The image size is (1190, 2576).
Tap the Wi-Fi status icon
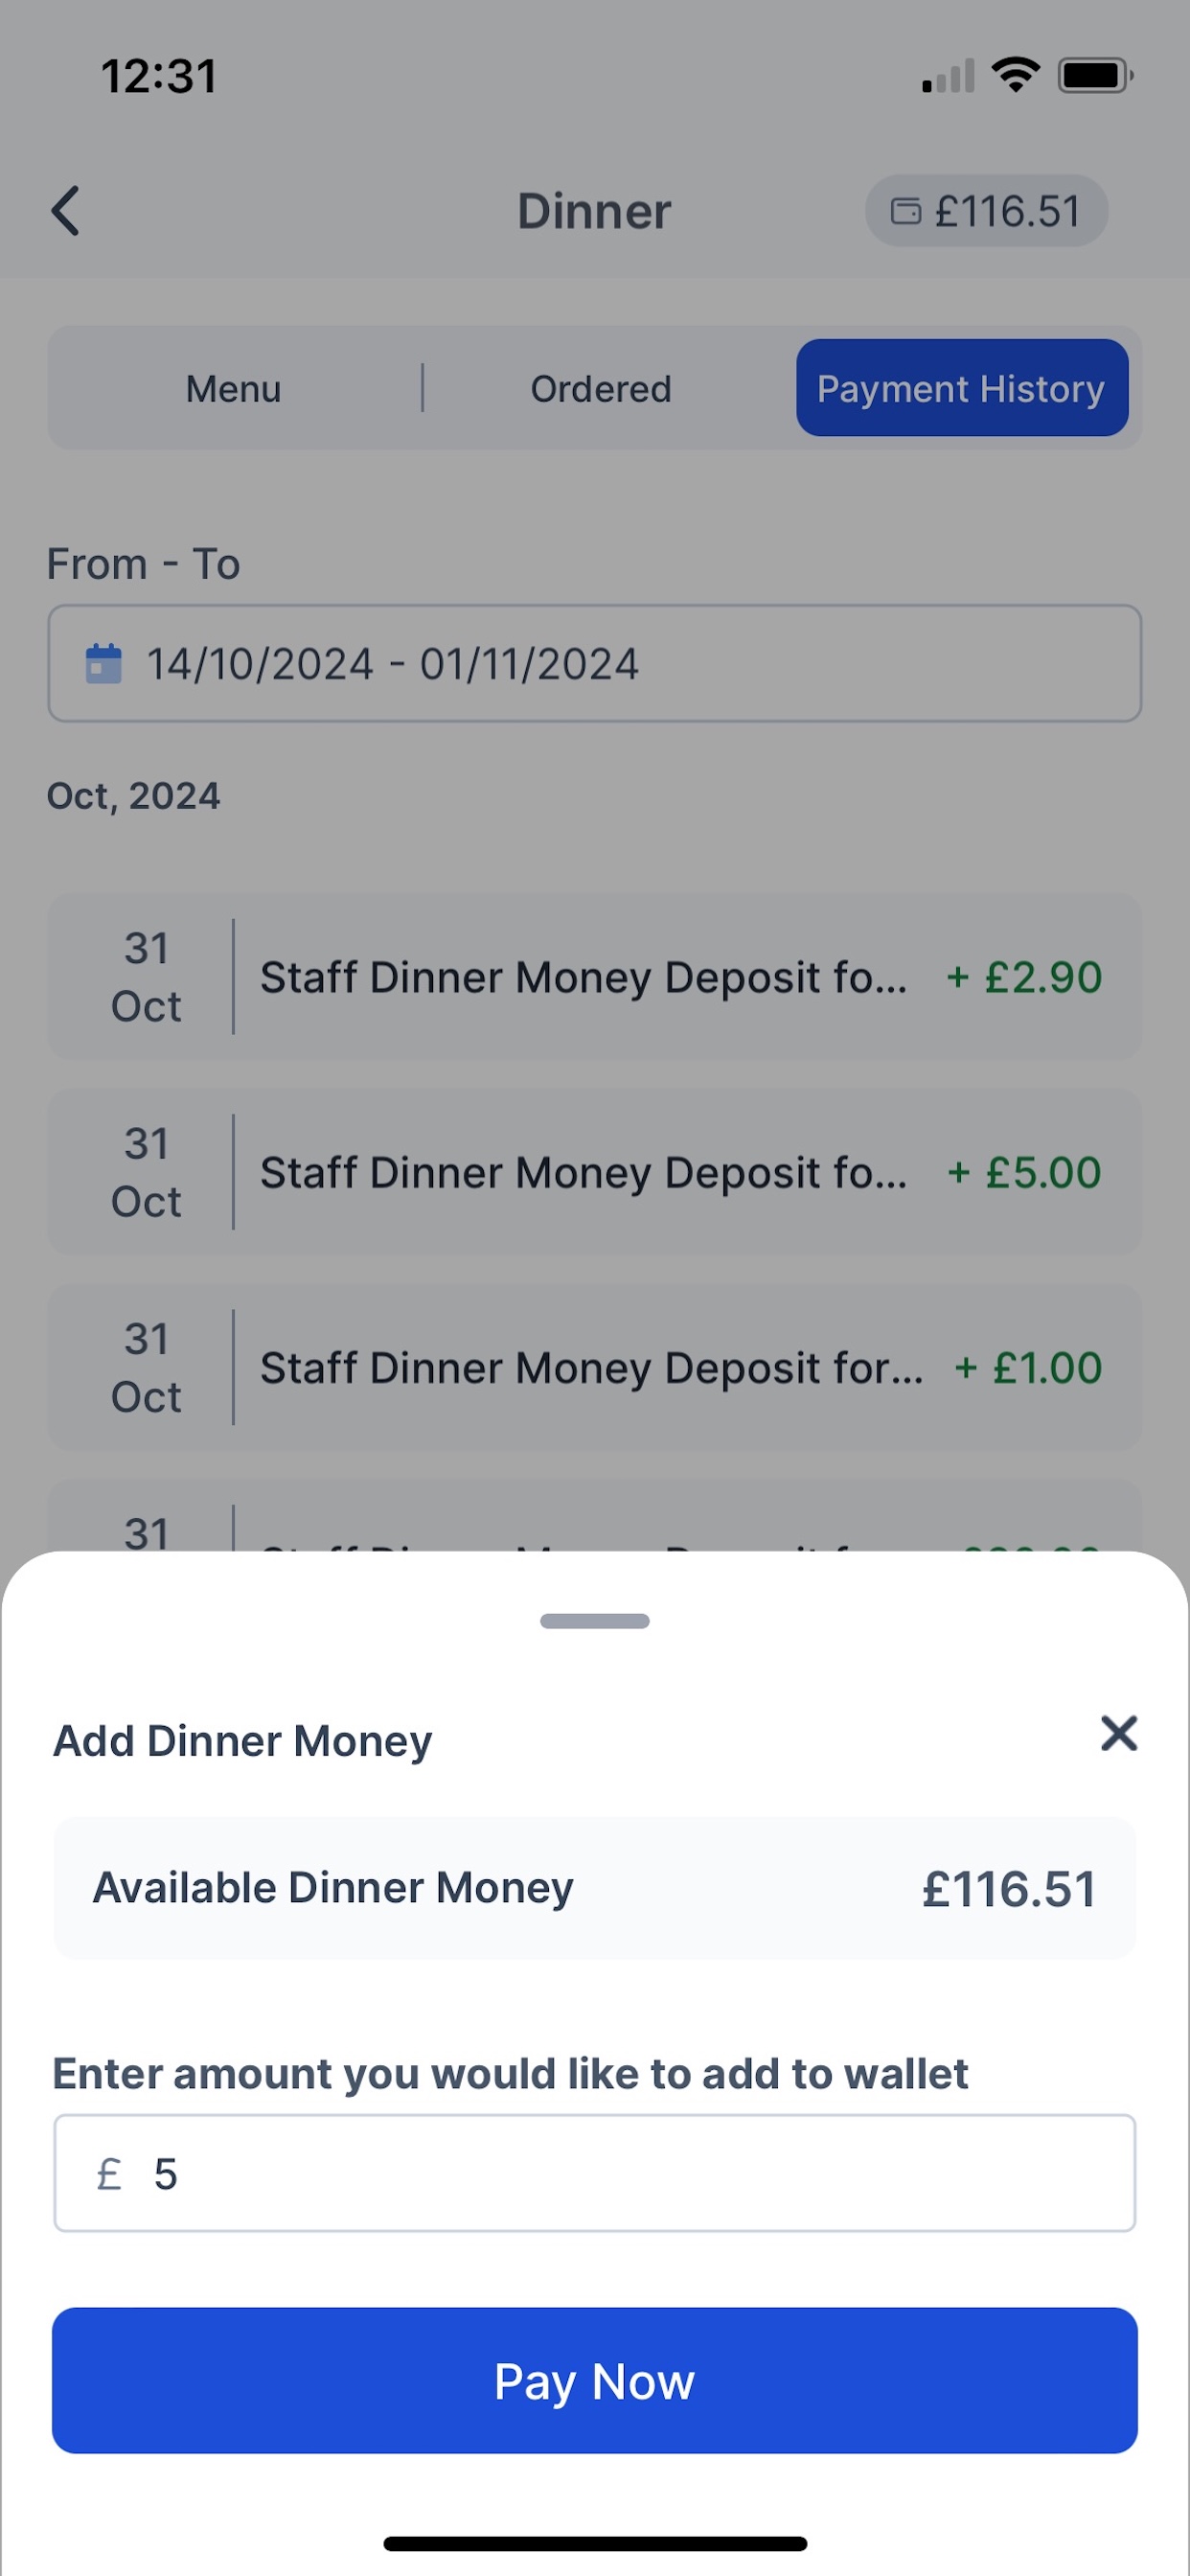click(x=1015, y=75)
